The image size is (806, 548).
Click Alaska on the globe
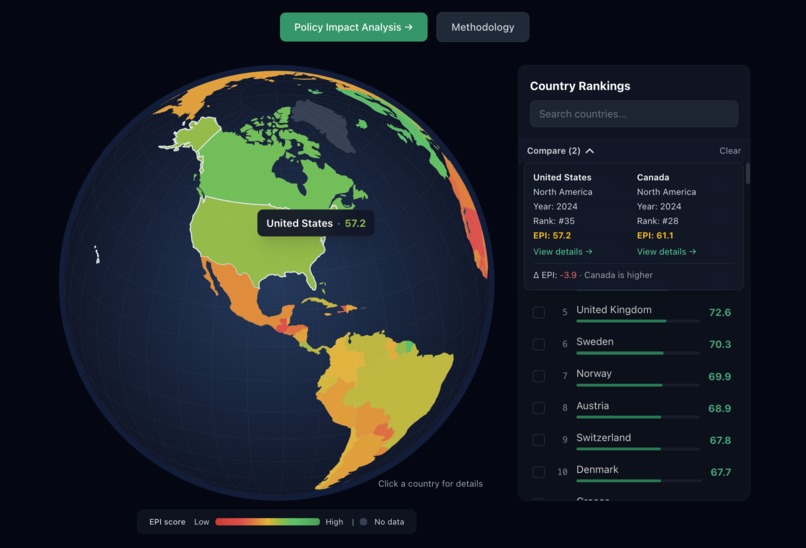[198, 133]
